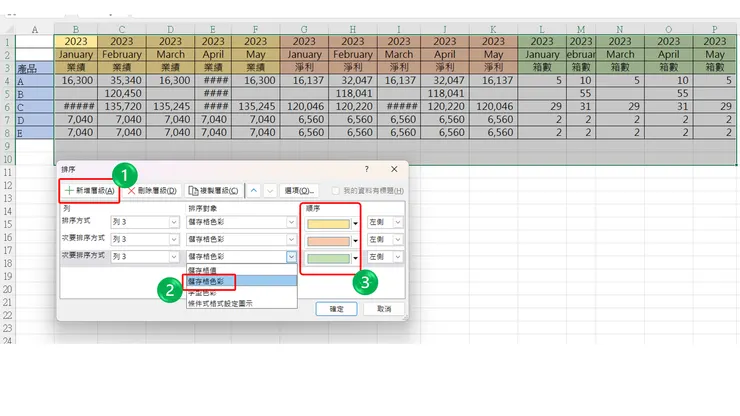Click cell H2 labeled February
Image resolution: width=740 pixels, height=416 pixels.
point(353,55)
